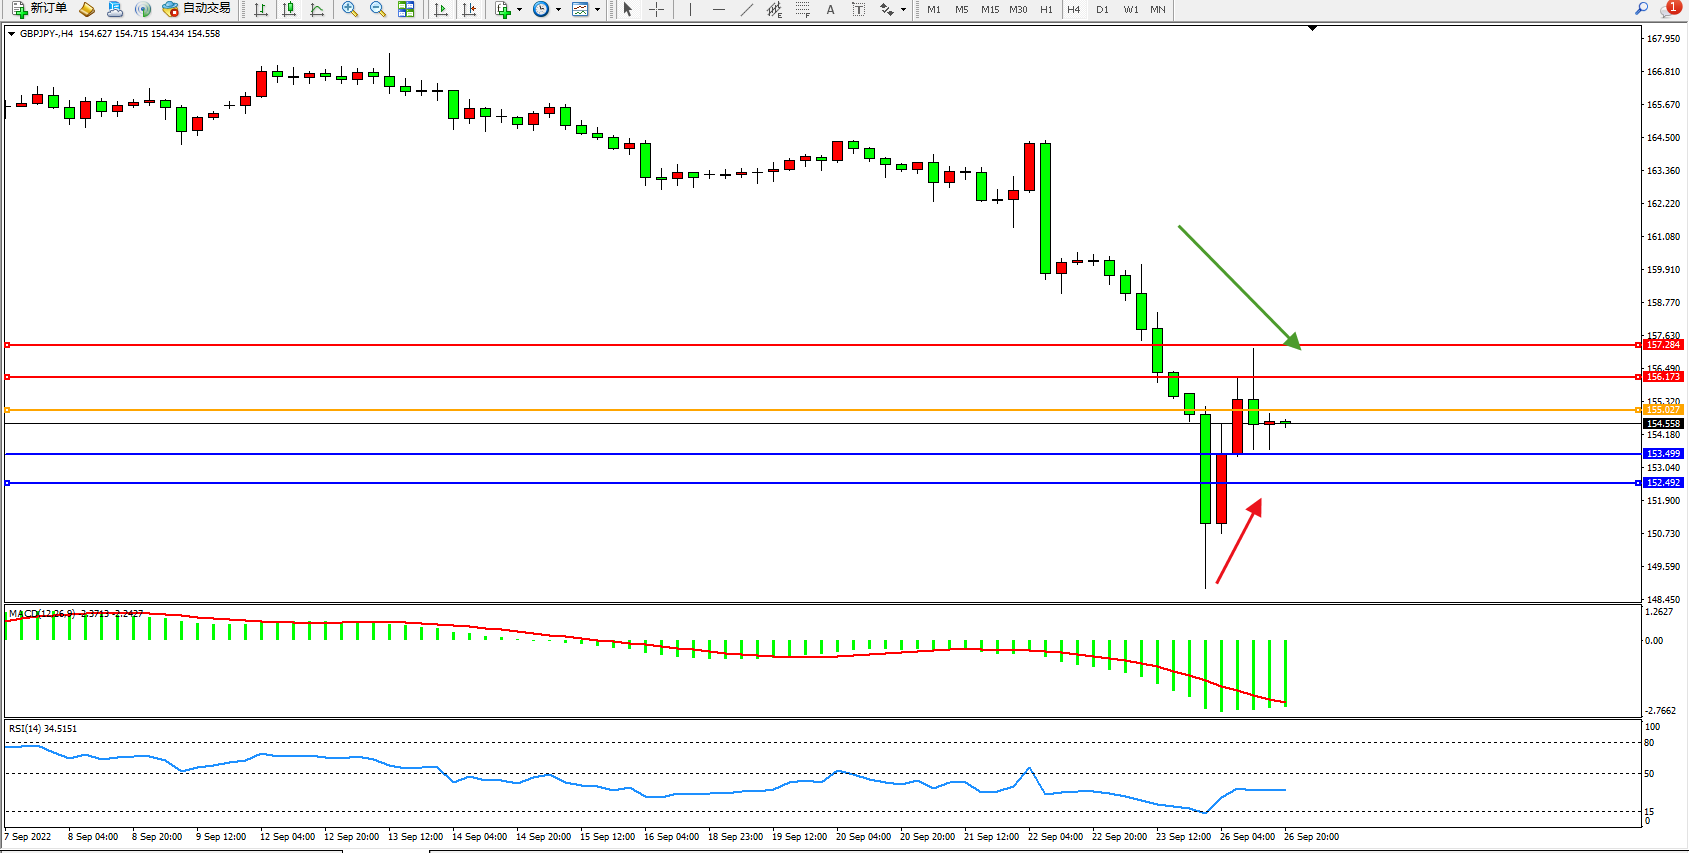Switch to the M15 timeframe
This screenshot has width=1689, height=853.
point(989,9)
